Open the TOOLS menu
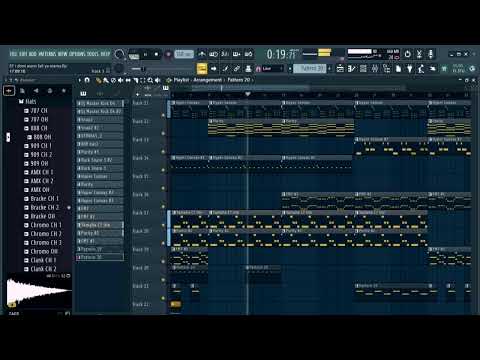480x360 pixels. coord(93,54)
